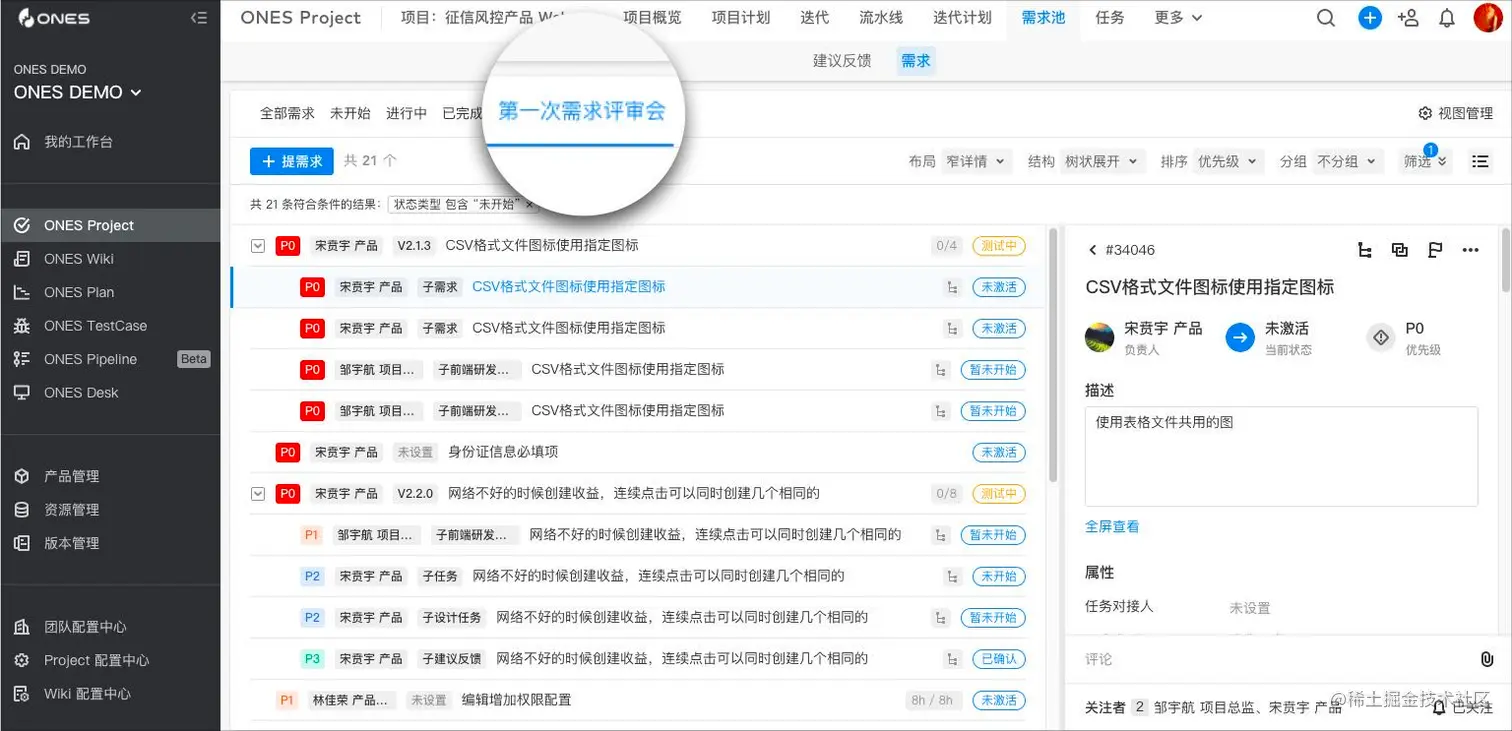
Task: Toggle the list view icon next to 筛选
Action: tap(1481, 161)
